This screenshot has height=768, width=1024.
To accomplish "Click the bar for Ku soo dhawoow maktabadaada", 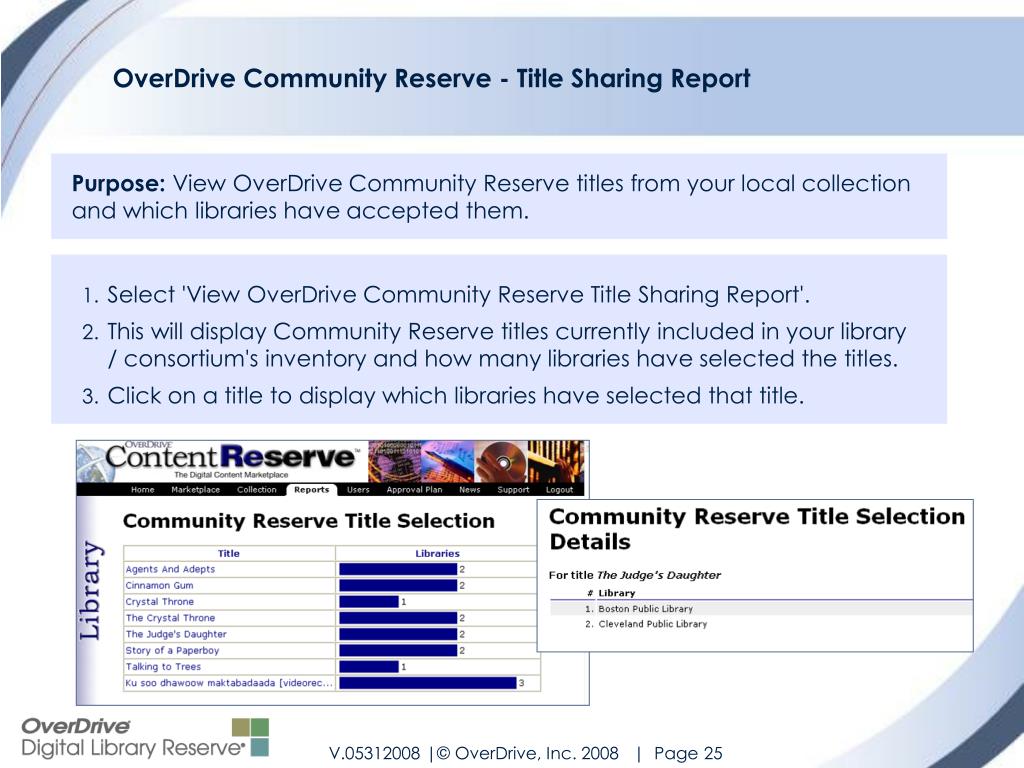I will click(428, 683).
